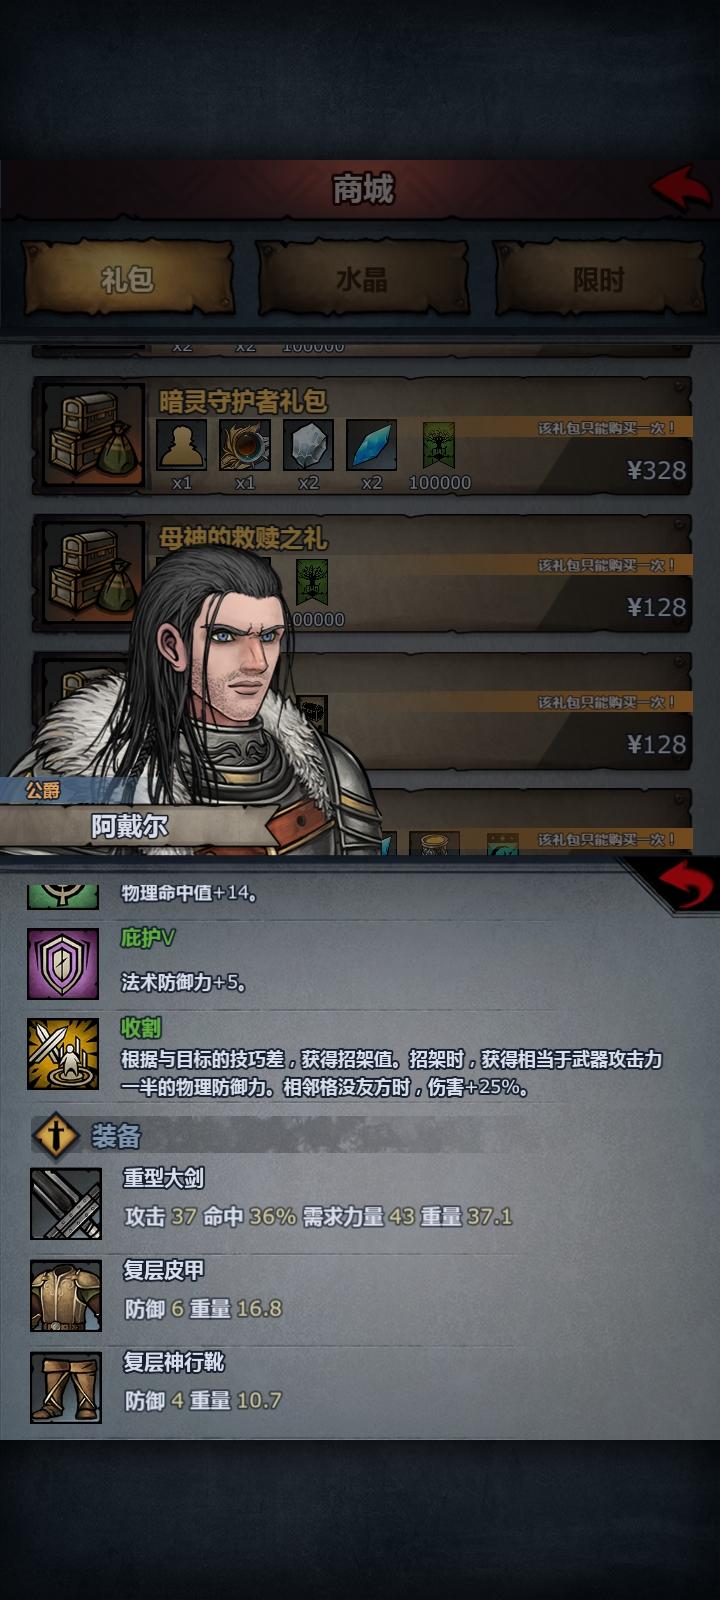Select the 重型大剑 weapon icon
Screen dimensions: 720x1600
(66, 1203)
